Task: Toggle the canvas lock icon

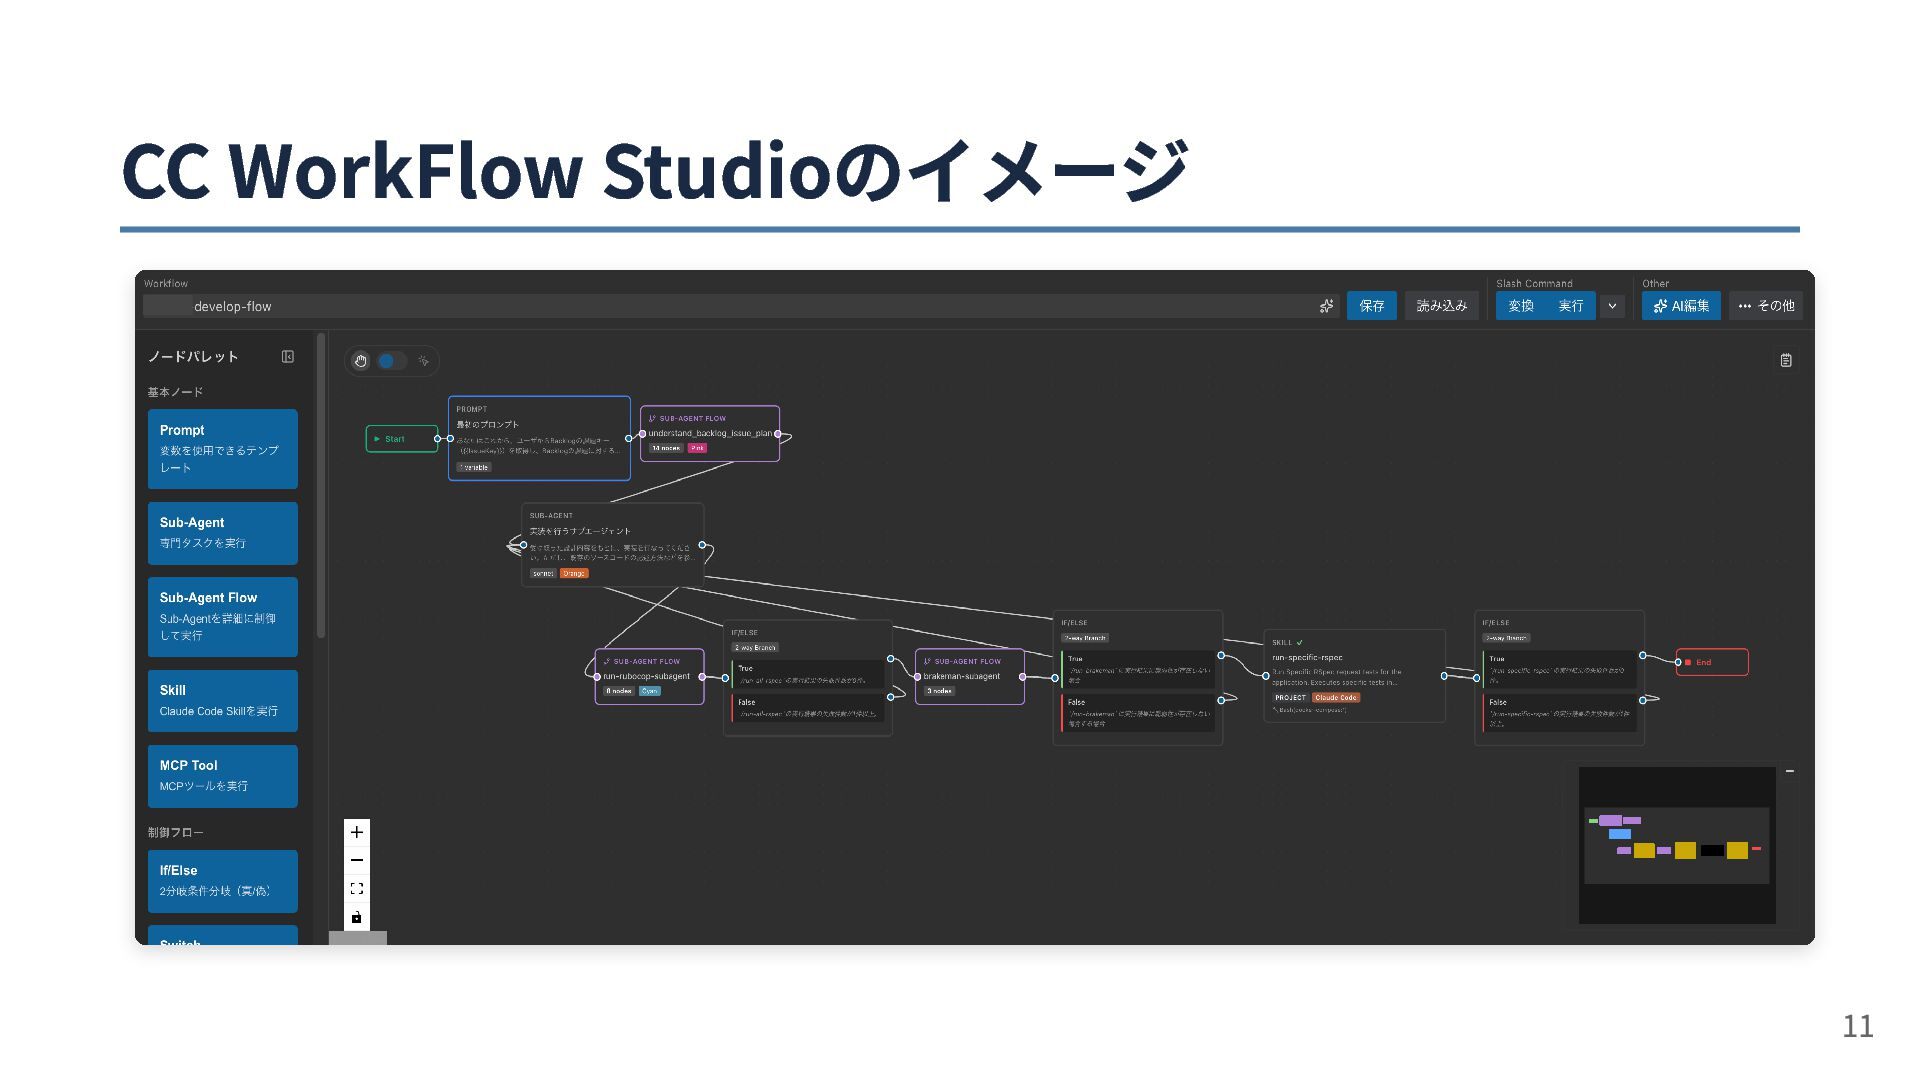Action: pyautogui.click(x=357, y=917)
